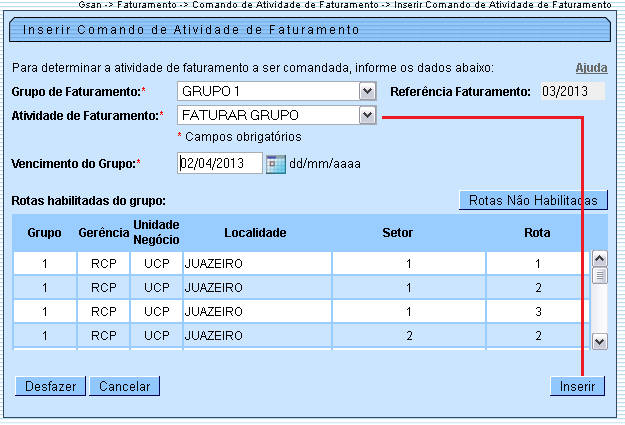Open the Ajuda help link
625x425 pixels.
[592, 68]
